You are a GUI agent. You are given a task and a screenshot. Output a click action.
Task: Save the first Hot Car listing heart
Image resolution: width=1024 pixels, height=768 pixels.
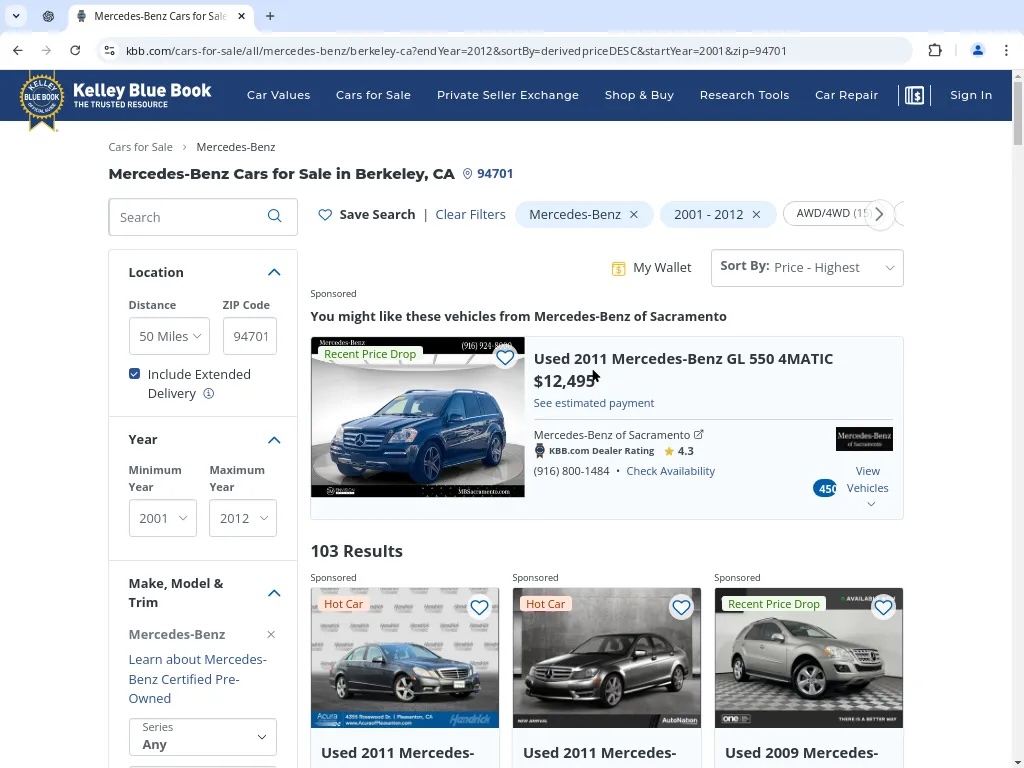pyautogui.click(x=479, y=607)
